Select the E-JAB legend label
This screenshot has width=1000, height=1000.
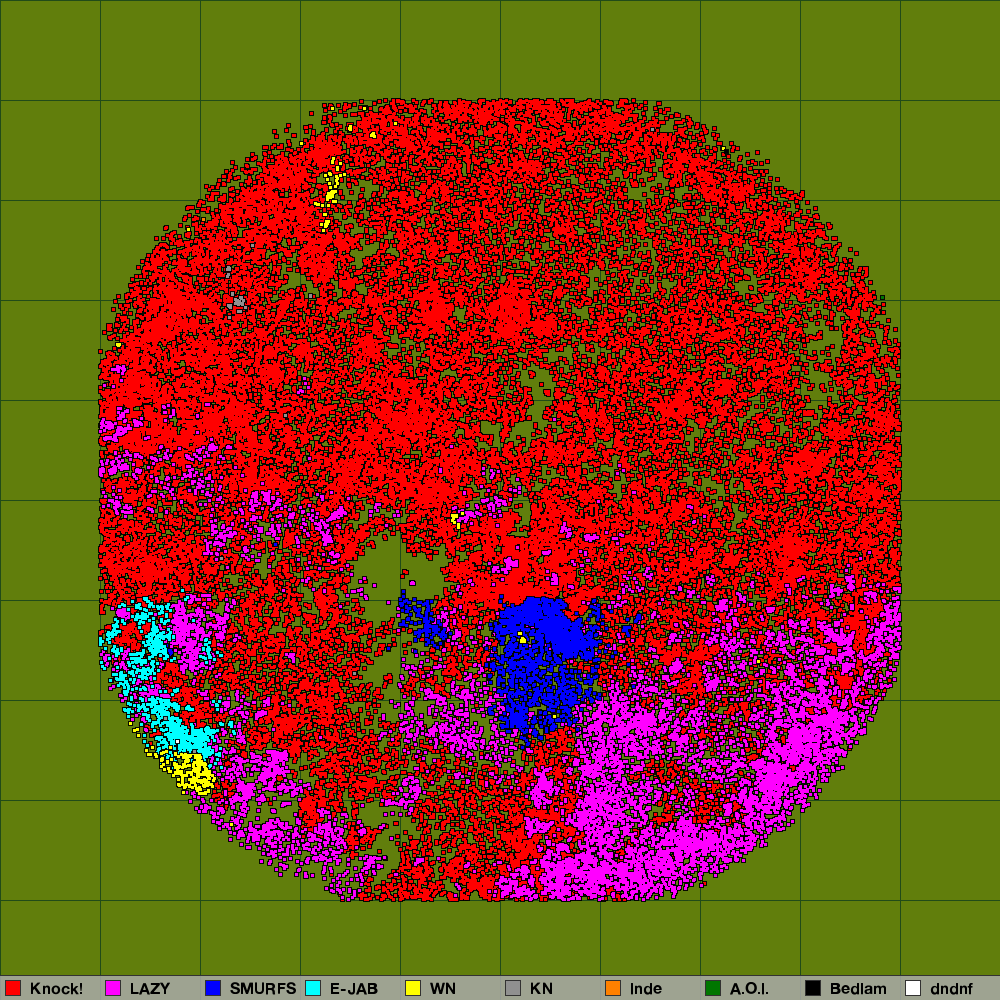354,989
